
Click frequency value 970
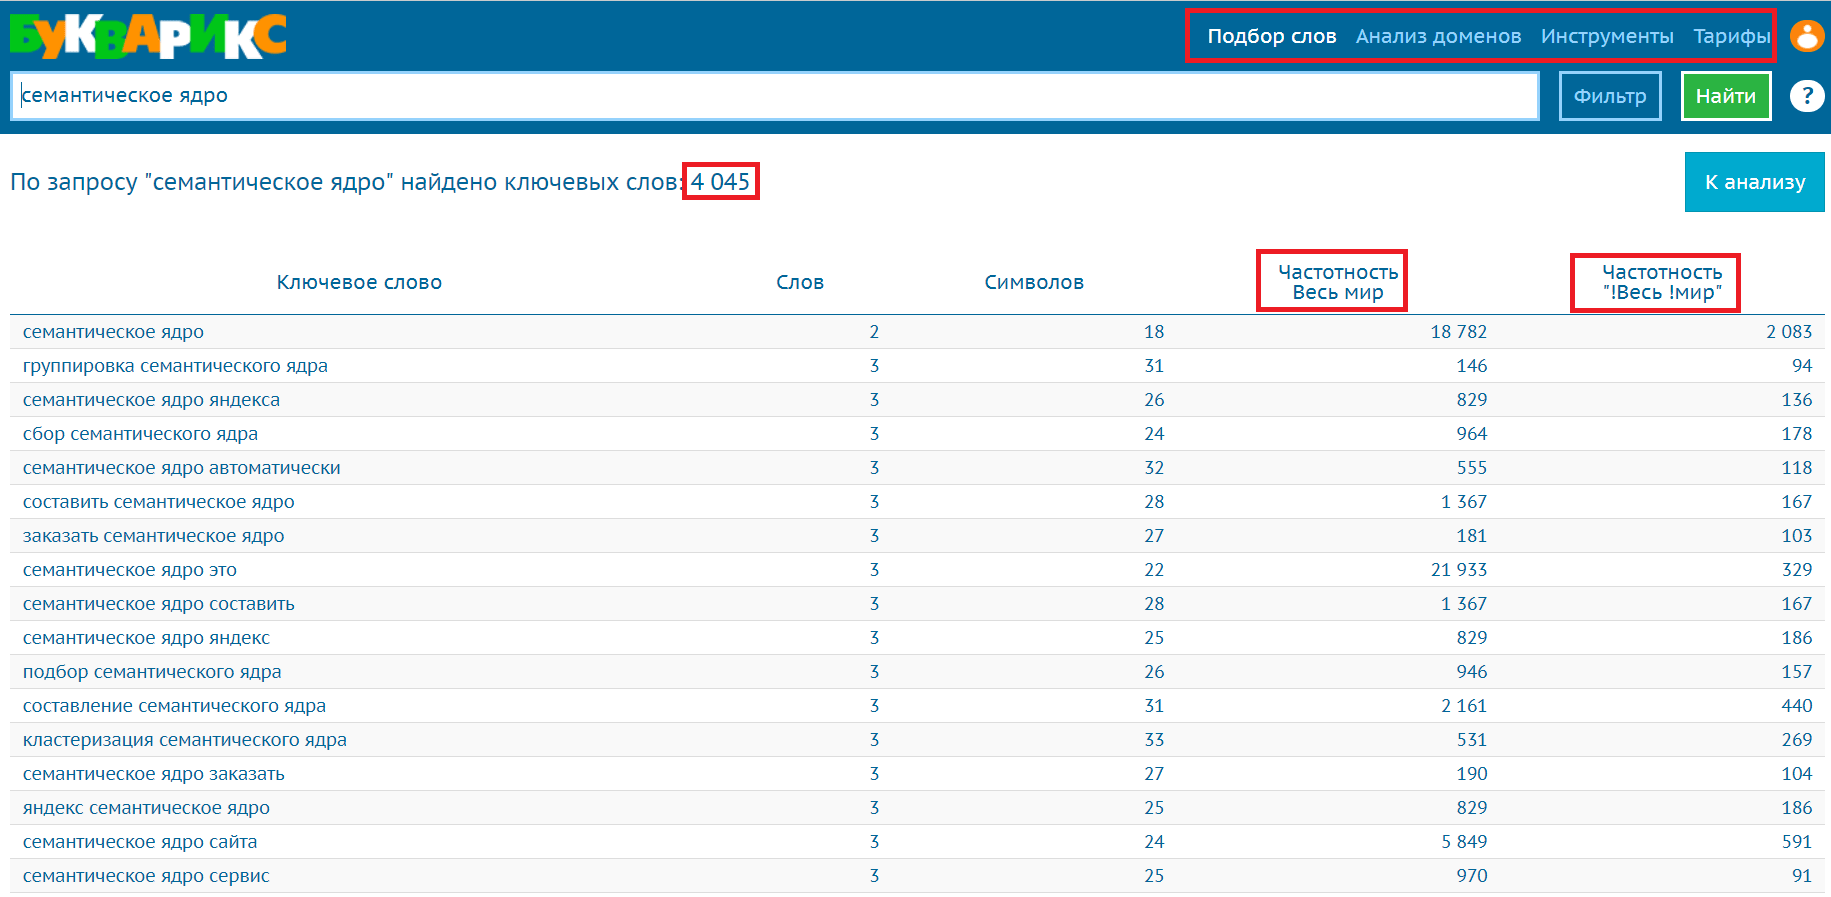coord(1472,876)
